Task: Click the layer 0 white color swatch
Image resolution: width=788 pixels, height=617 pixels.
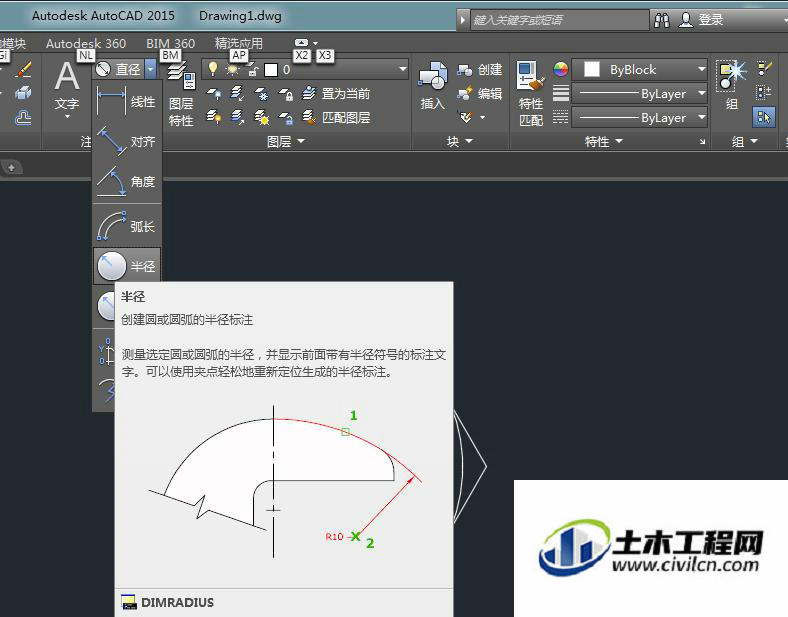Action: (271, 70)
